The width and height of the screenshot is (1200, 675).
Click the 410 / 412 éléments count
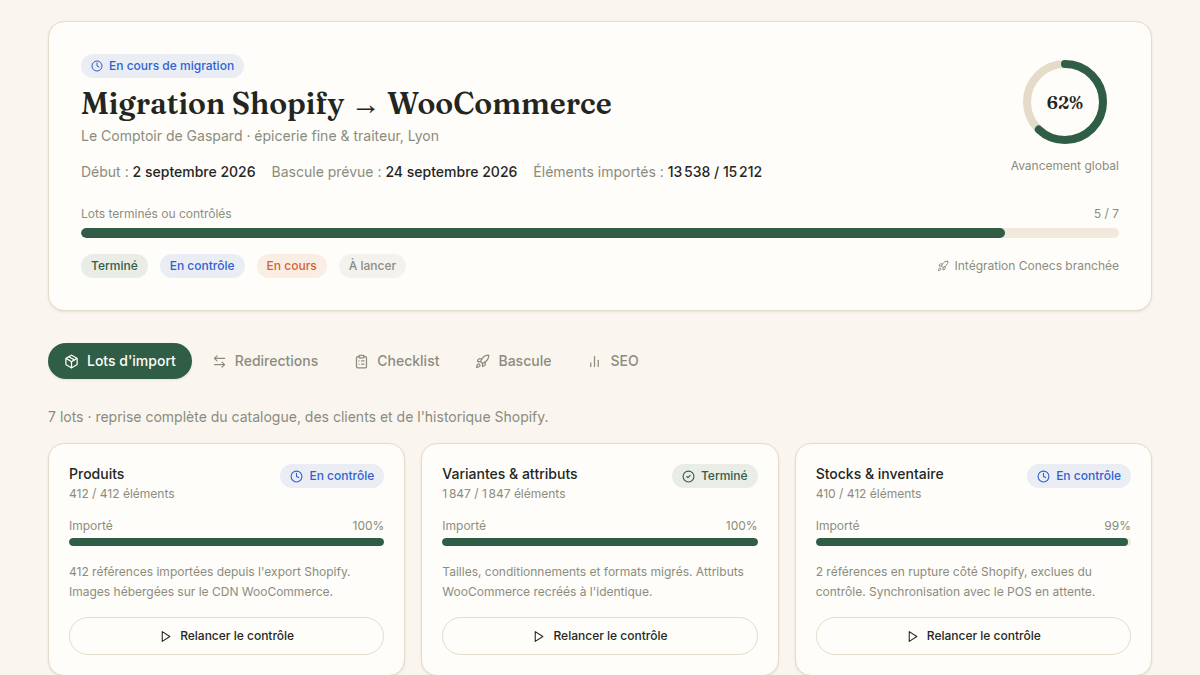pos(869,494)
